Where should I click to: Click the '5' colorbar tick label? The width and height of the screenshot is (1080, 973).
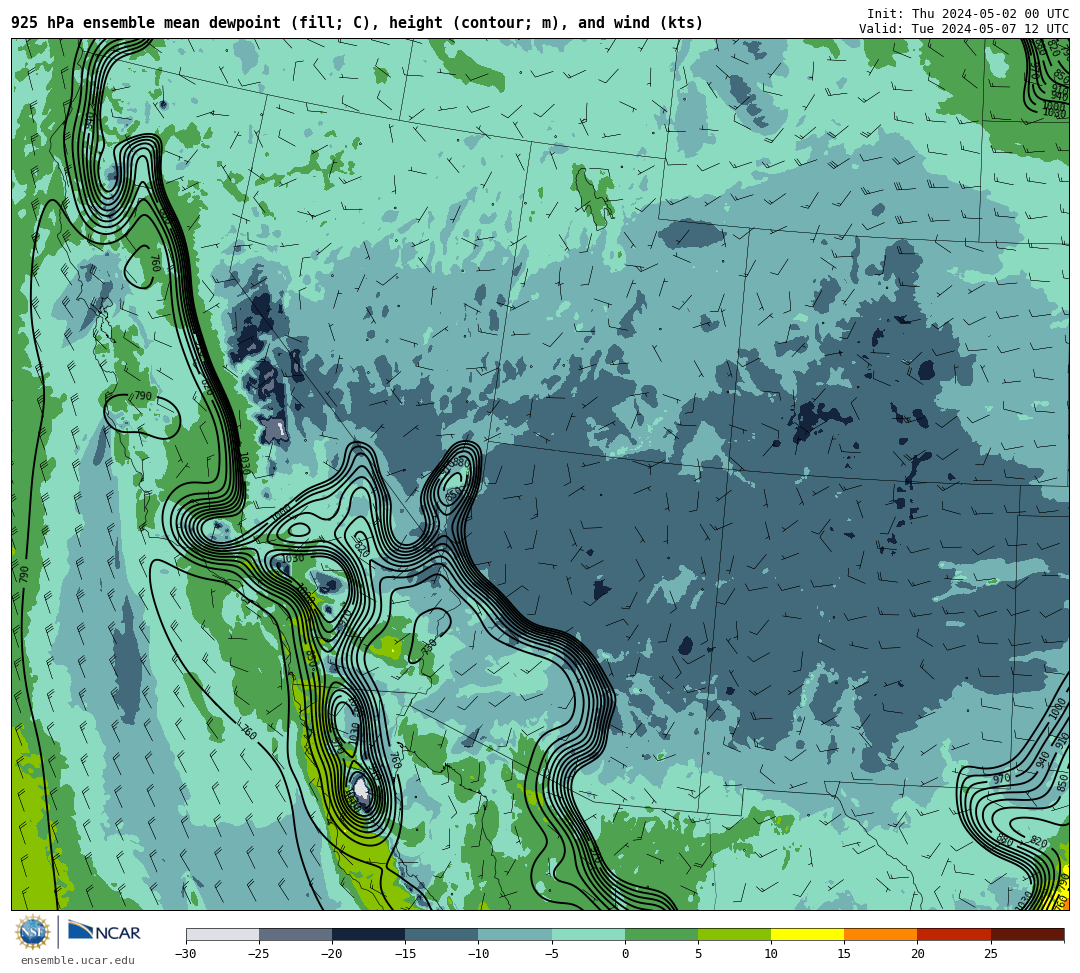pos(698,954)
